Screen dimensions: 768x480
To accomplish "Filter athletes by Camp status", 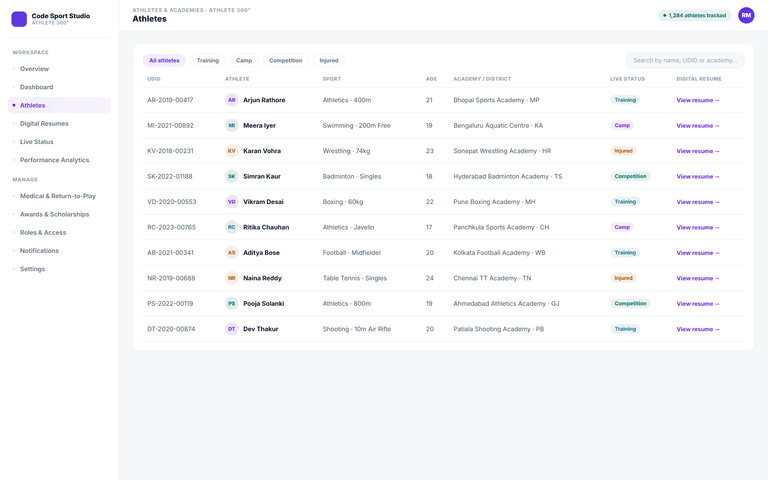I will coord(244,60).
